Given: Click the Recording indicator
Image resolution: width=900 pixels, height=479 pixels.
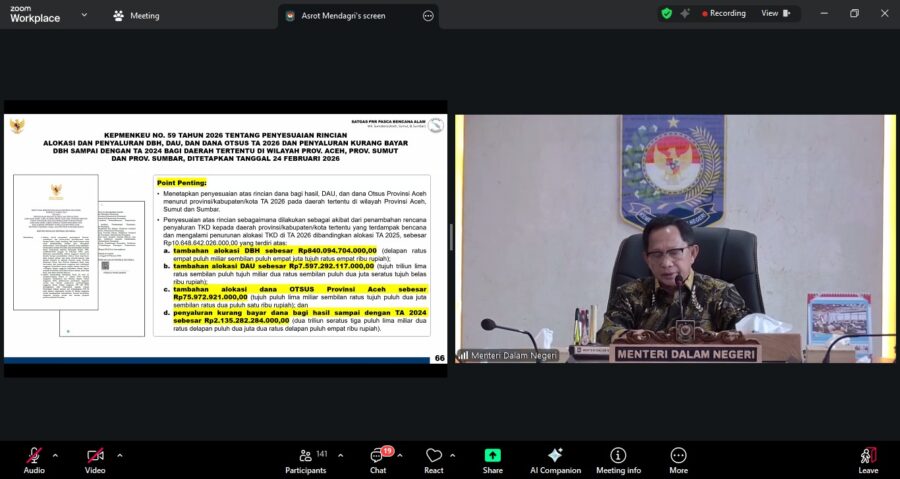Looking at the screenshot, I should tap(724, 14).
